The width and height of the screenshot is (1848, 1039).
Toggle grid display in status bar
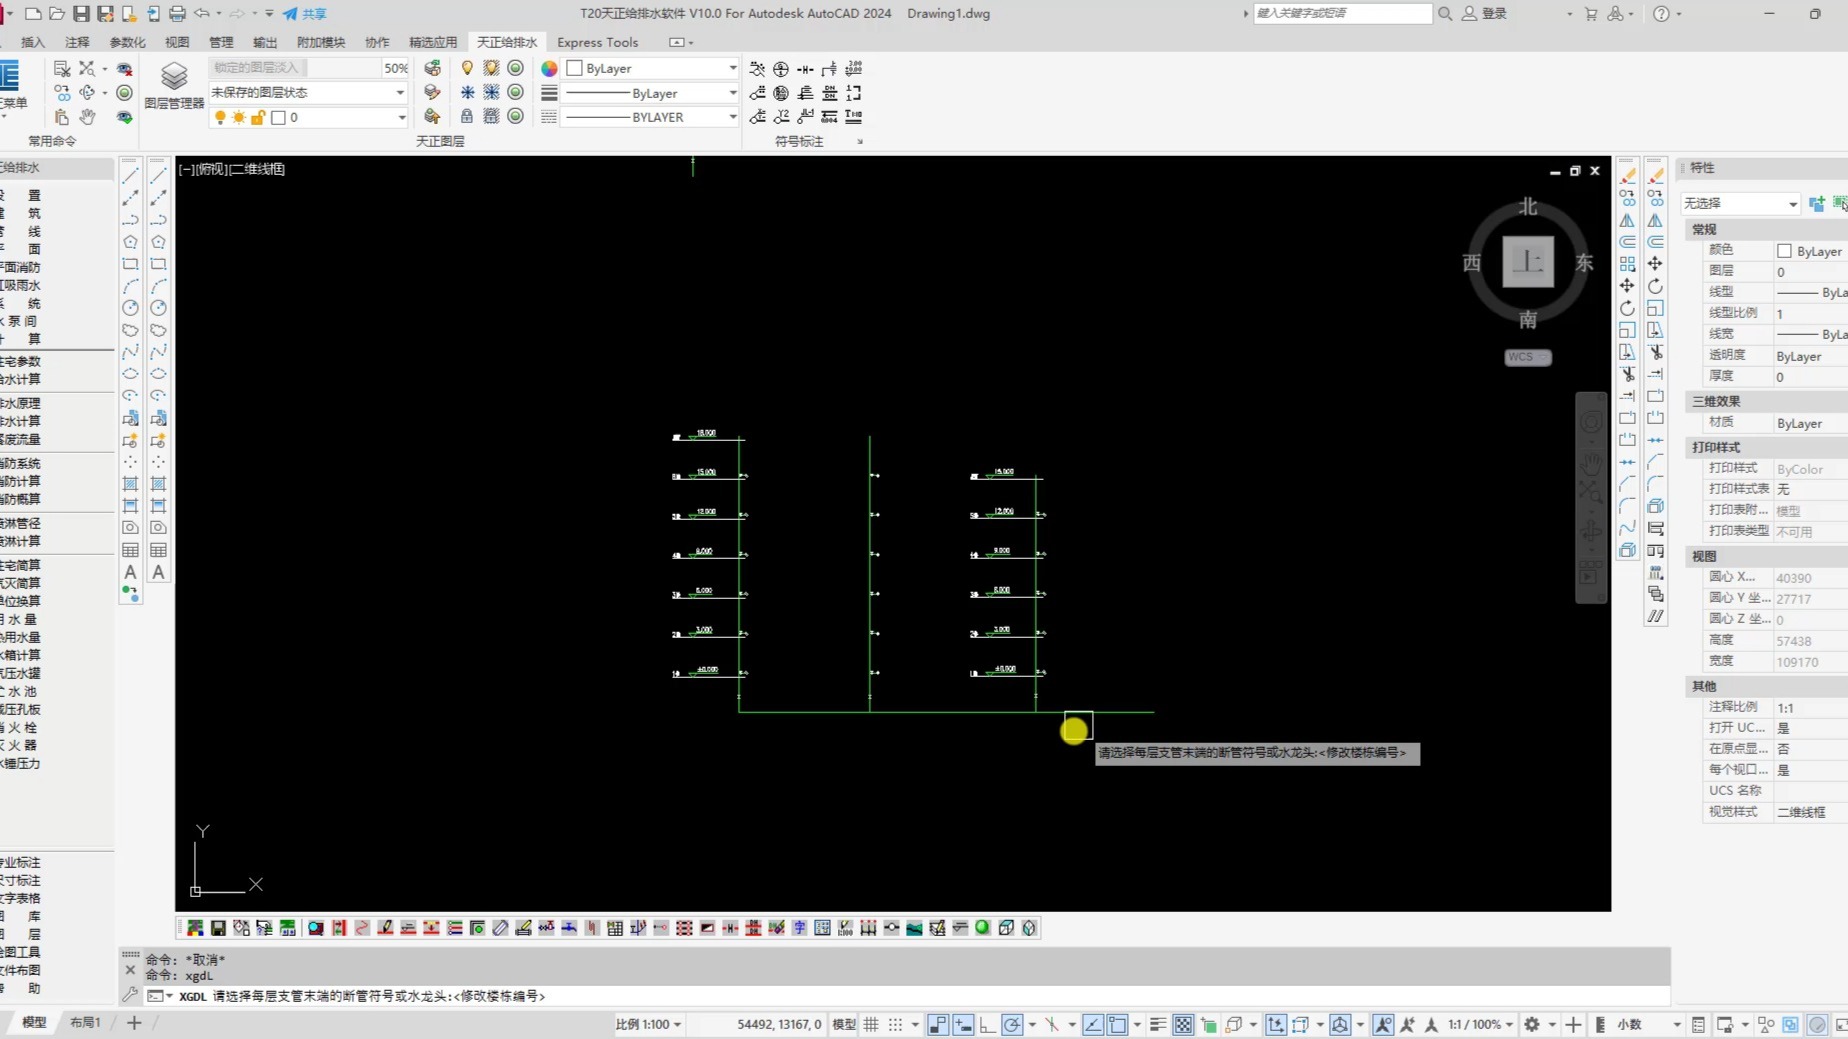point(871,1024)
